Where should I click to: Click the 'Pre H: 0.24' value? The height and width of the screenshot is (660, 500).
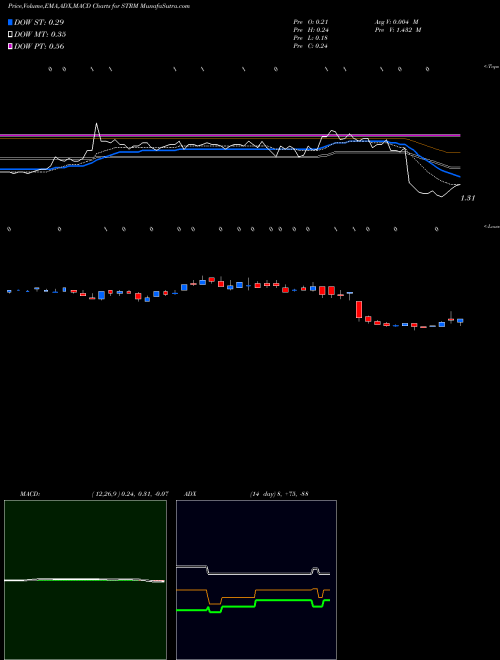311,30
